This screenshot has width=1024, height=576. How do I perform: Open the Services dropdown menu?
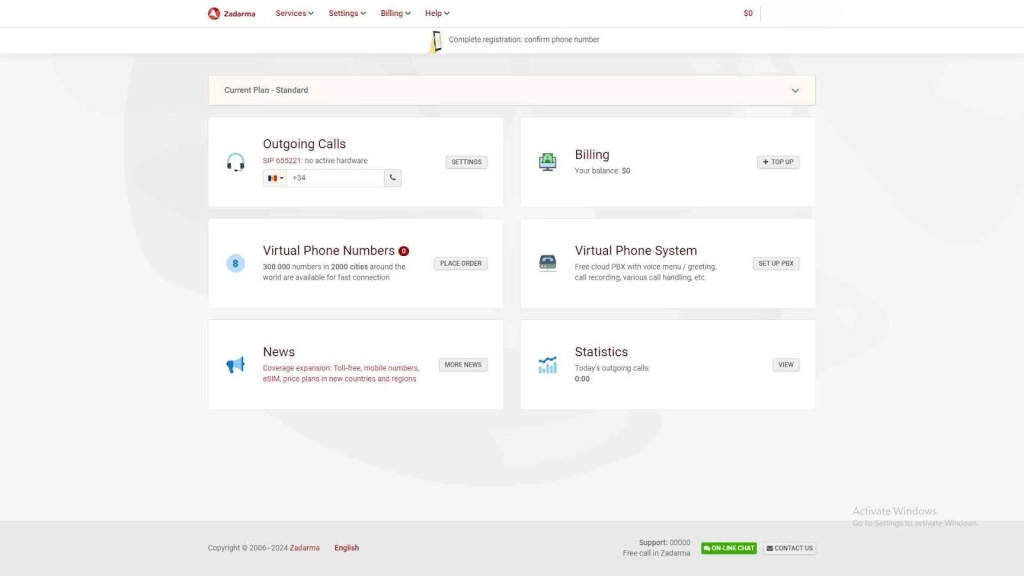[x=294, y=13]
